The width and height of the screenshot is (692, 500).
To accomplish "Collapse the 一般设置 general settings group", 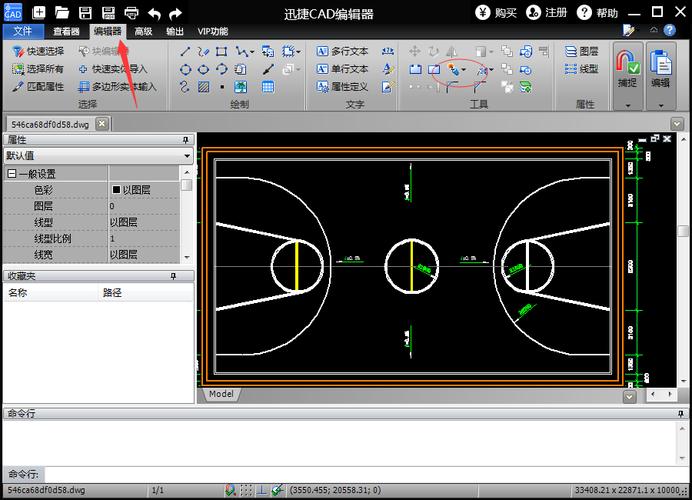I will 12,173.
